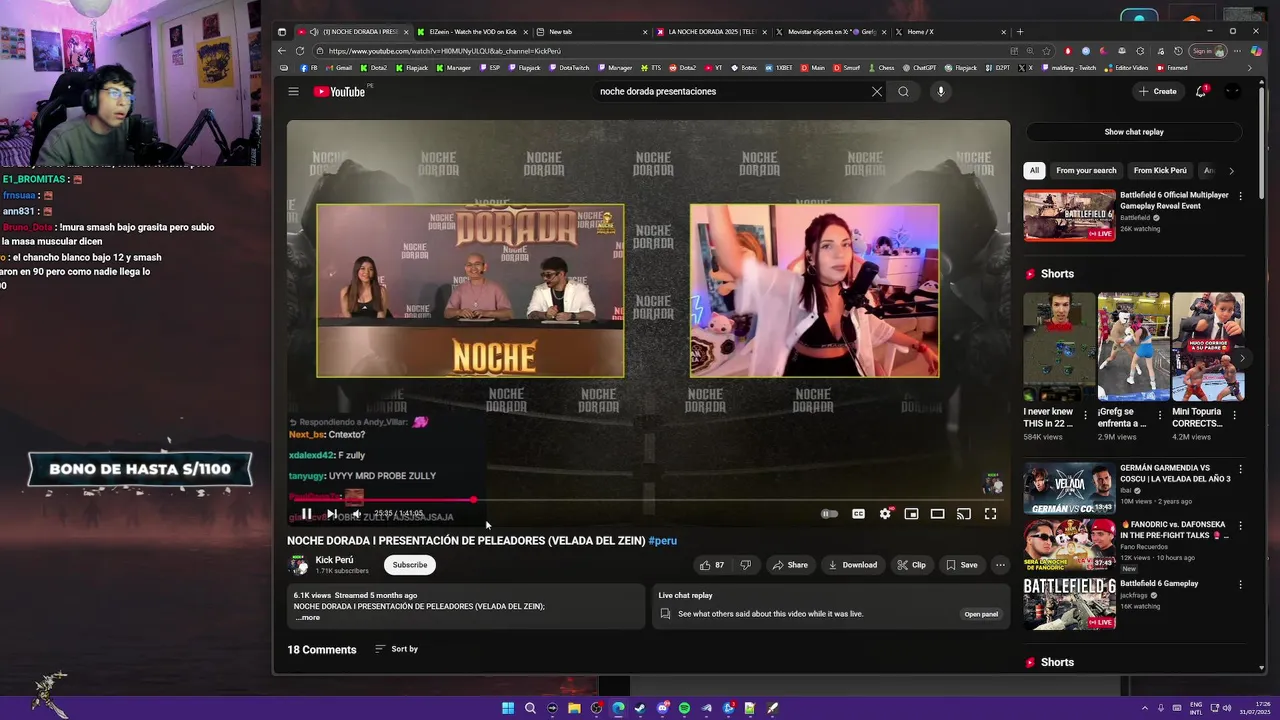Expand the description with ...more
1280x720 pixels.
click(308, 618)
